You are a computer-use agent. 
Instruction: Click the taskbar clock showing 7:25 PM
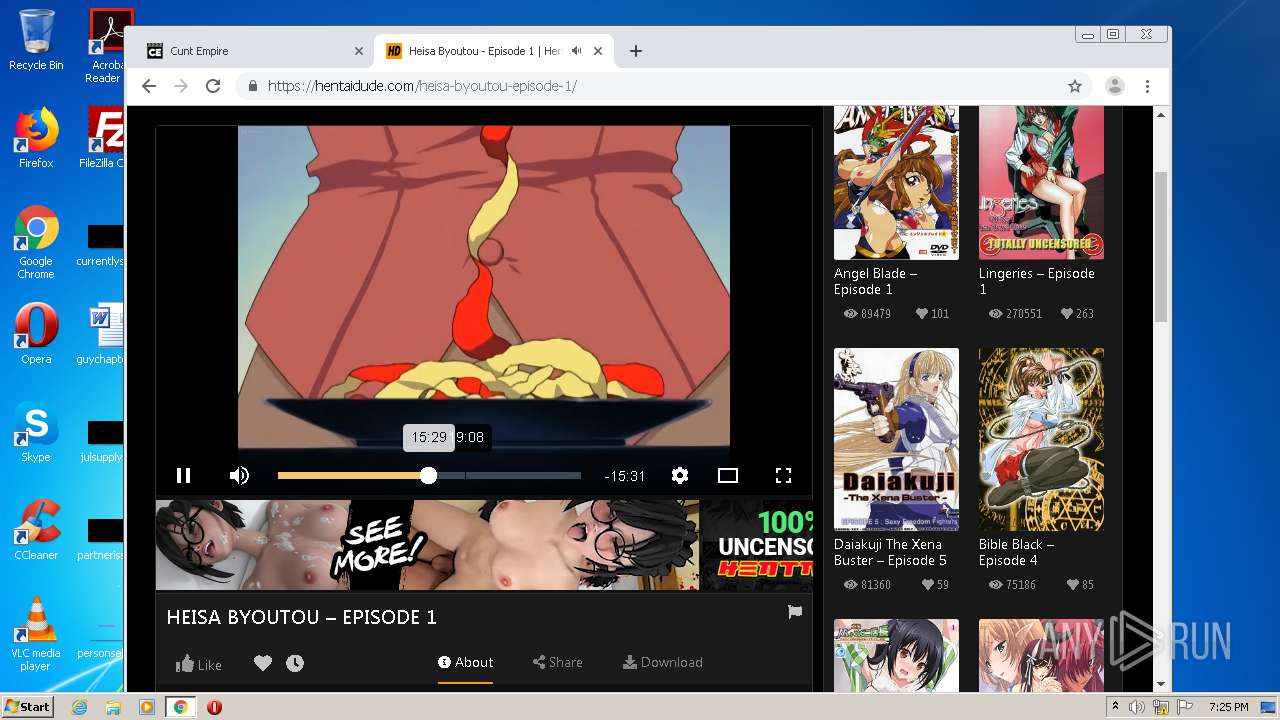tap(1228, 707)
